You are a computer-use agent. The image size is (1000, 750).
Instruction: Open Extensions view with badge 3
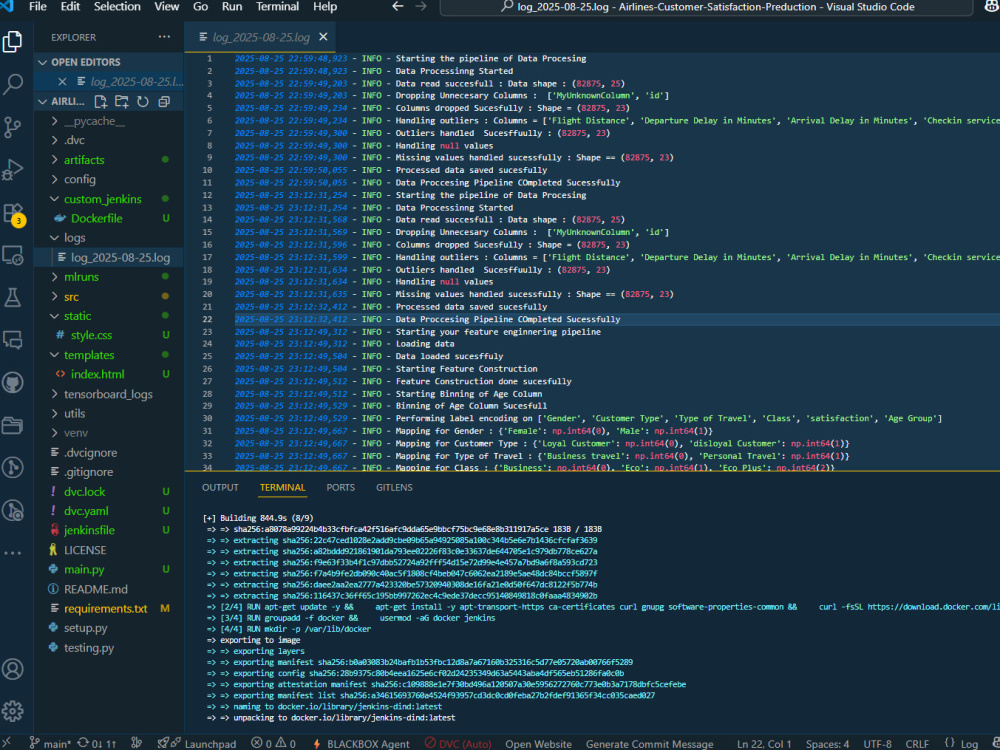[x=13, y=214]
